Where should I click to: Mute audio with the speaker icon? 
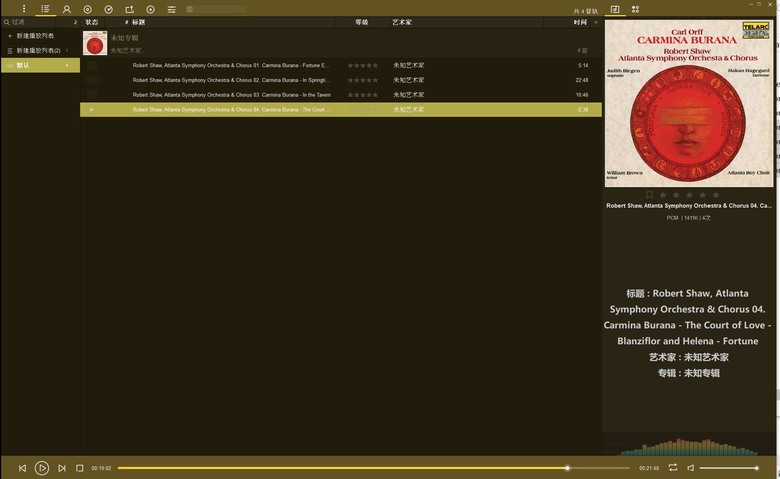click(x=690, y=468)
